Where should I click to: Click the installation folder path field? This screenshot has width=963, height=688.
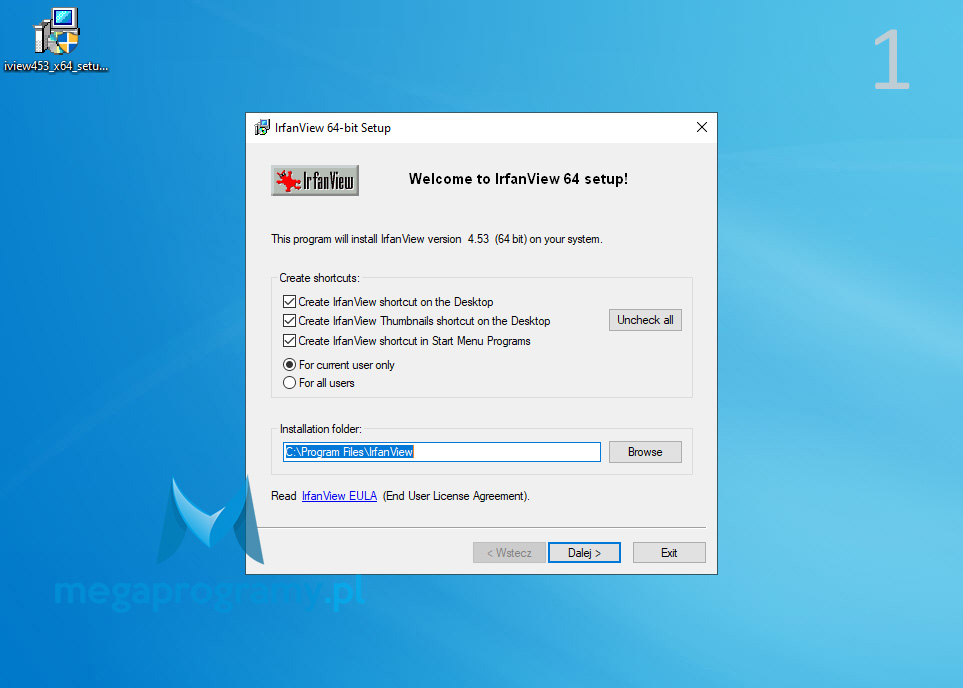442,452
